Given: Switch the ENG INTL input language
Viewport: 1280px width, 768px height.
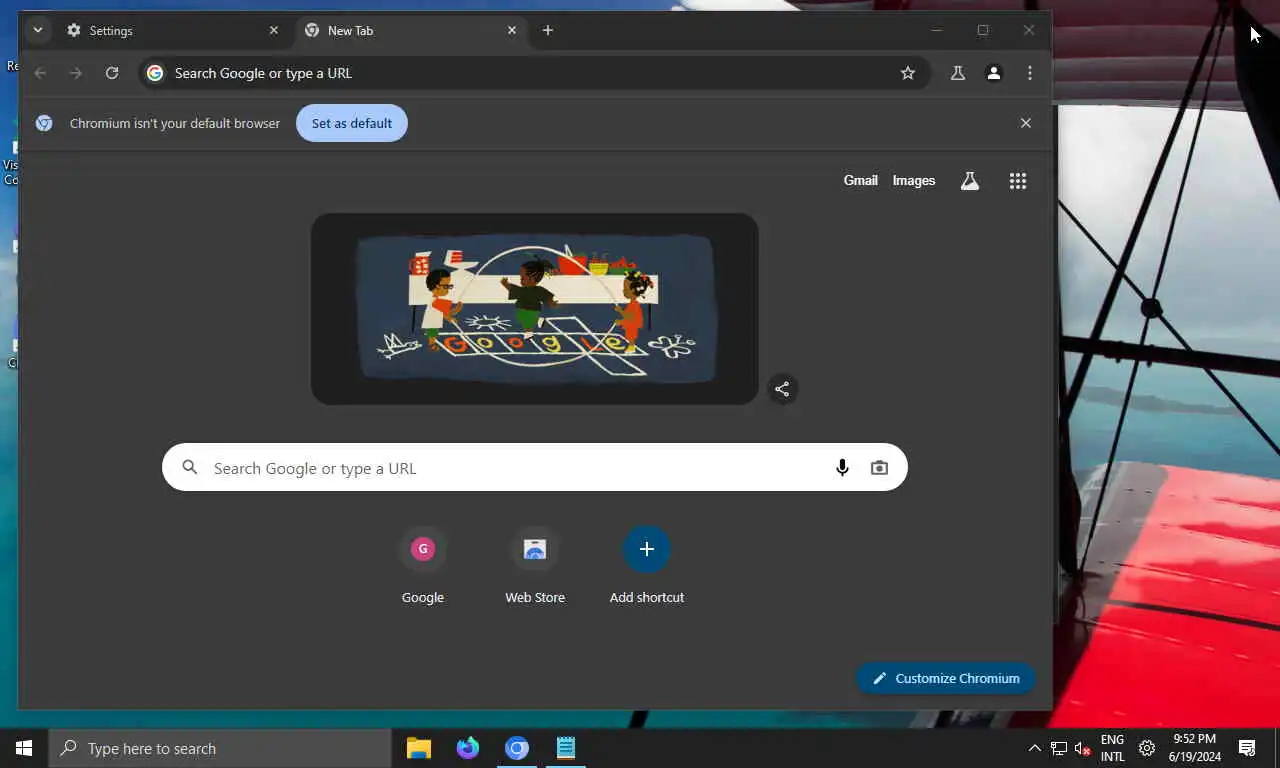Looking at the screenshot, I should [x=1112, y=748].
